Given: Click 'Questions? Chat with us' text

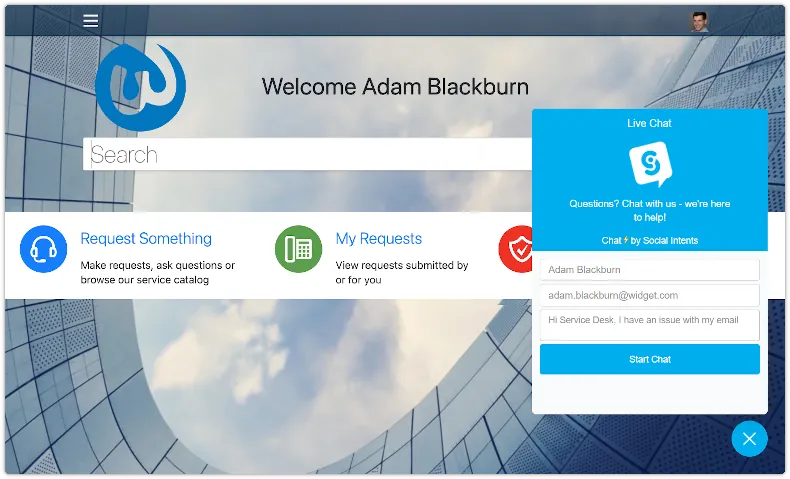Looking at the screenshot, I should point(649,211).
